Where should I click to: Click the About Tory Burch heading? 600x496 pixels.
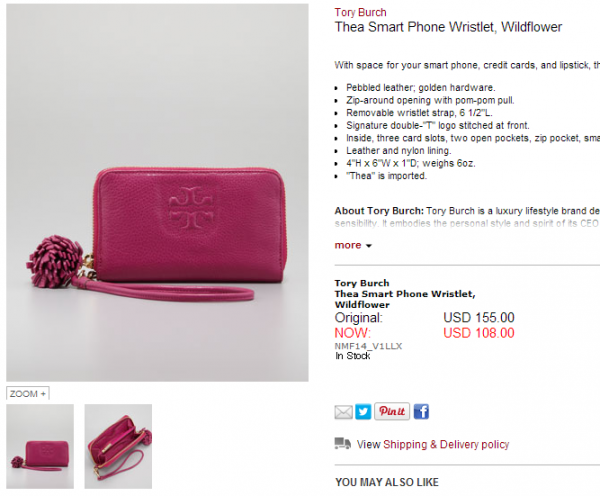(x=379, y=211)
